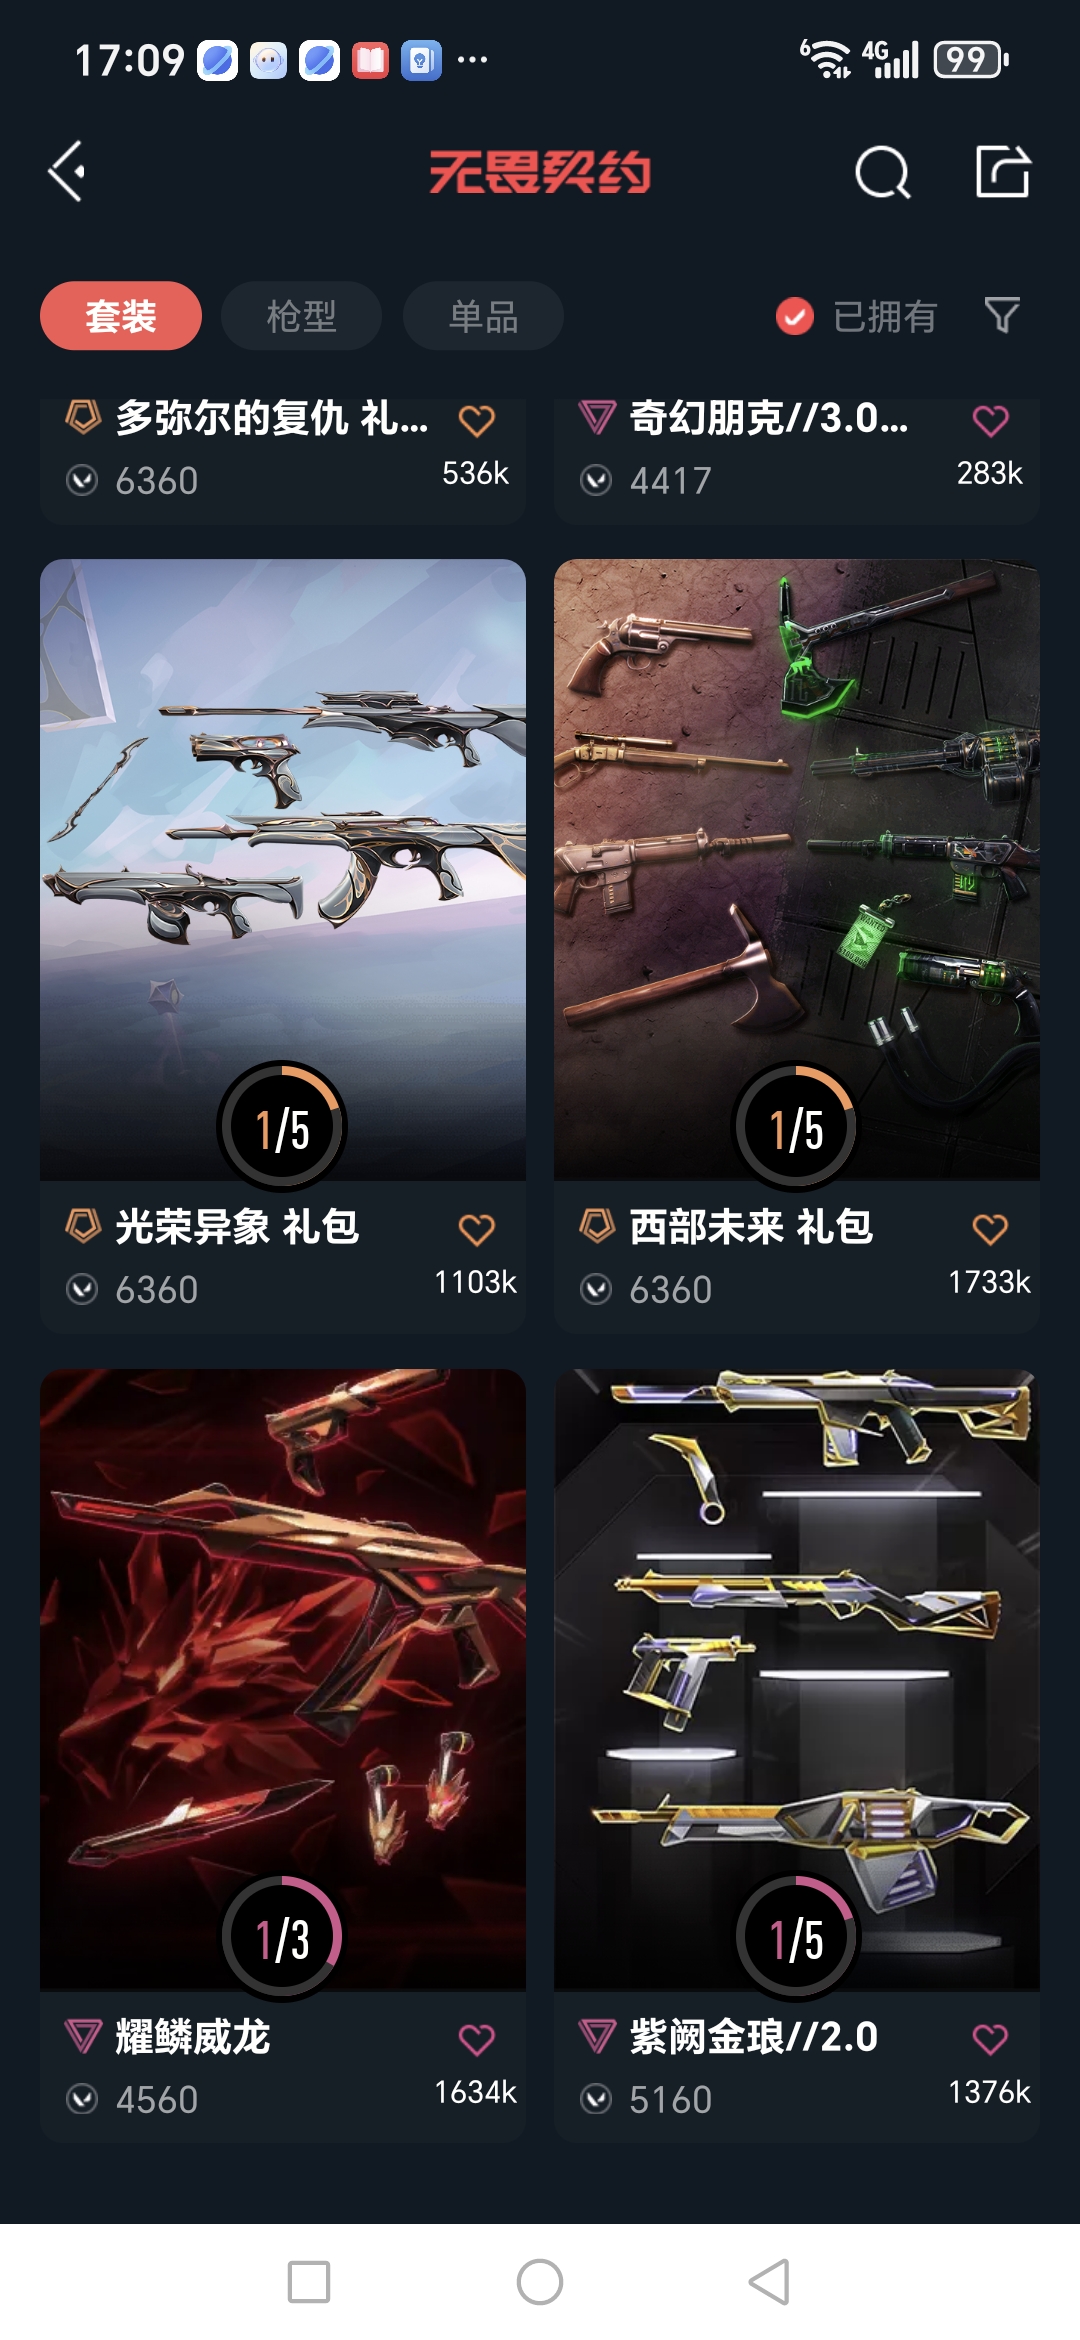
Task: Favorite the 奇幻朋克//3.0 heart icon
Action: click(x=991, y=420)
